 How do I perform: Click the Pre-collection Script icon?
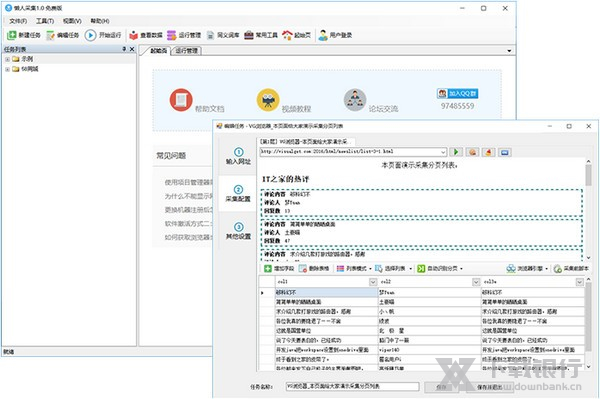pos(558,269)
